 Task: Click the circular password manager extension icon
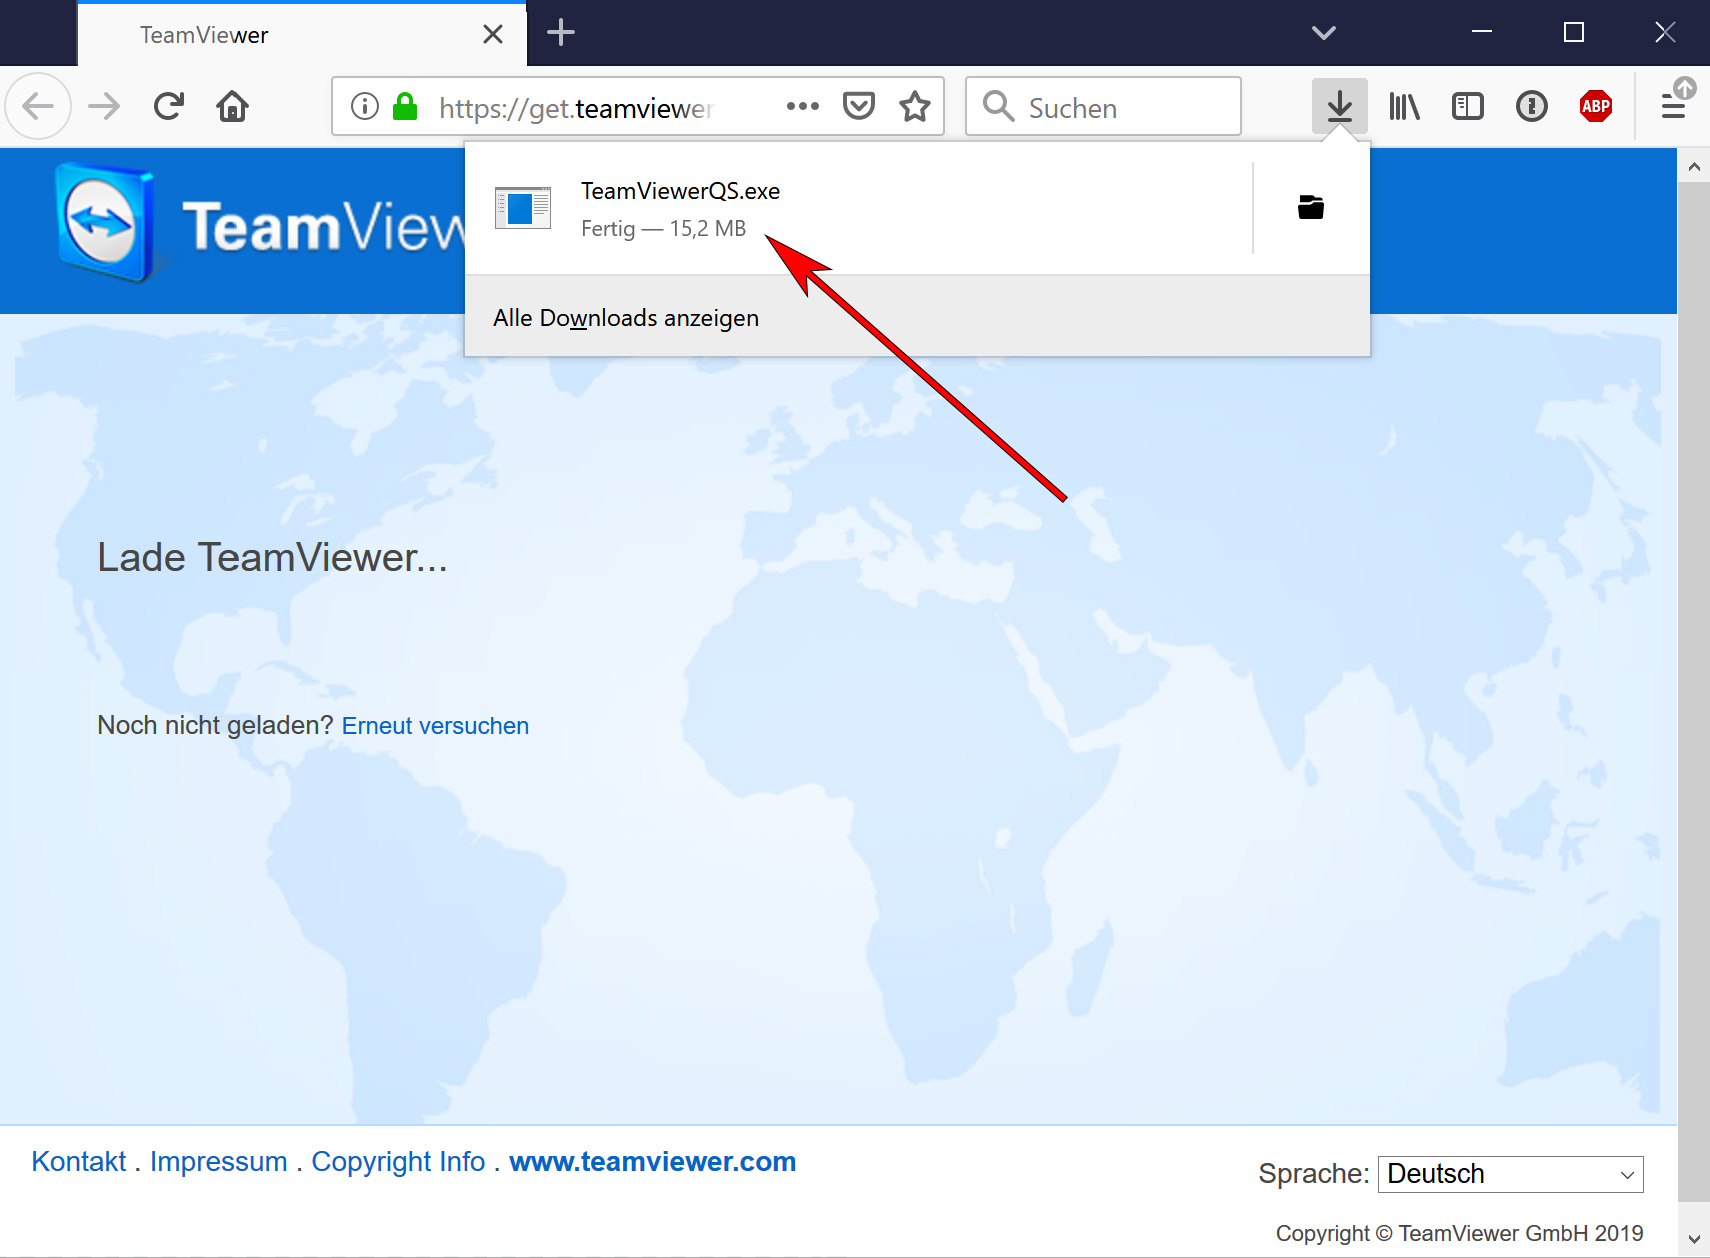[x=1532, y=106]
